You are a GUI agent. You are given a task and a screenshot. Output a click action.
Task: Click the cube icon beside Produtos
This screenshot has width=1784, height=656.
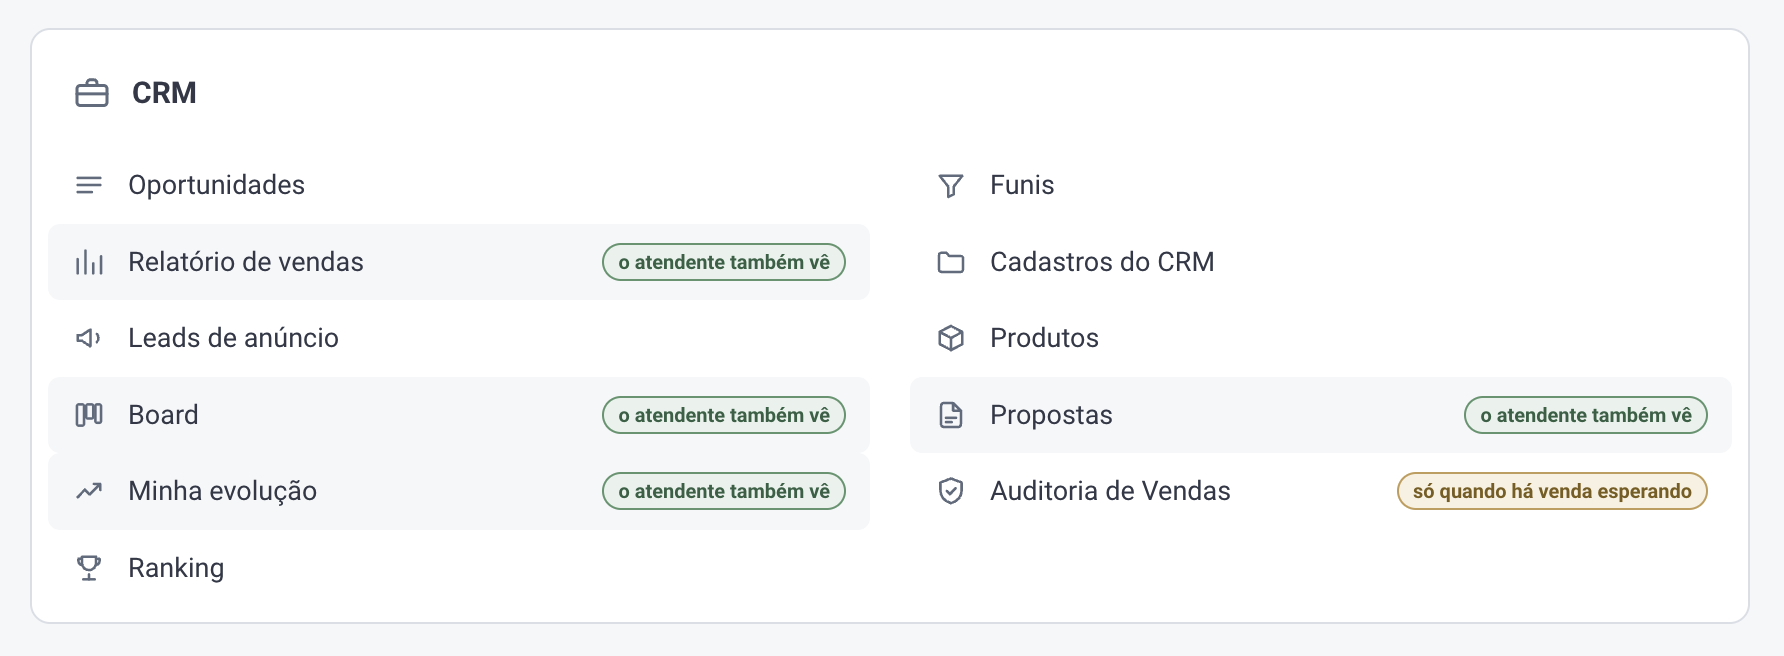pyautogui.click(x=951, y=338)
